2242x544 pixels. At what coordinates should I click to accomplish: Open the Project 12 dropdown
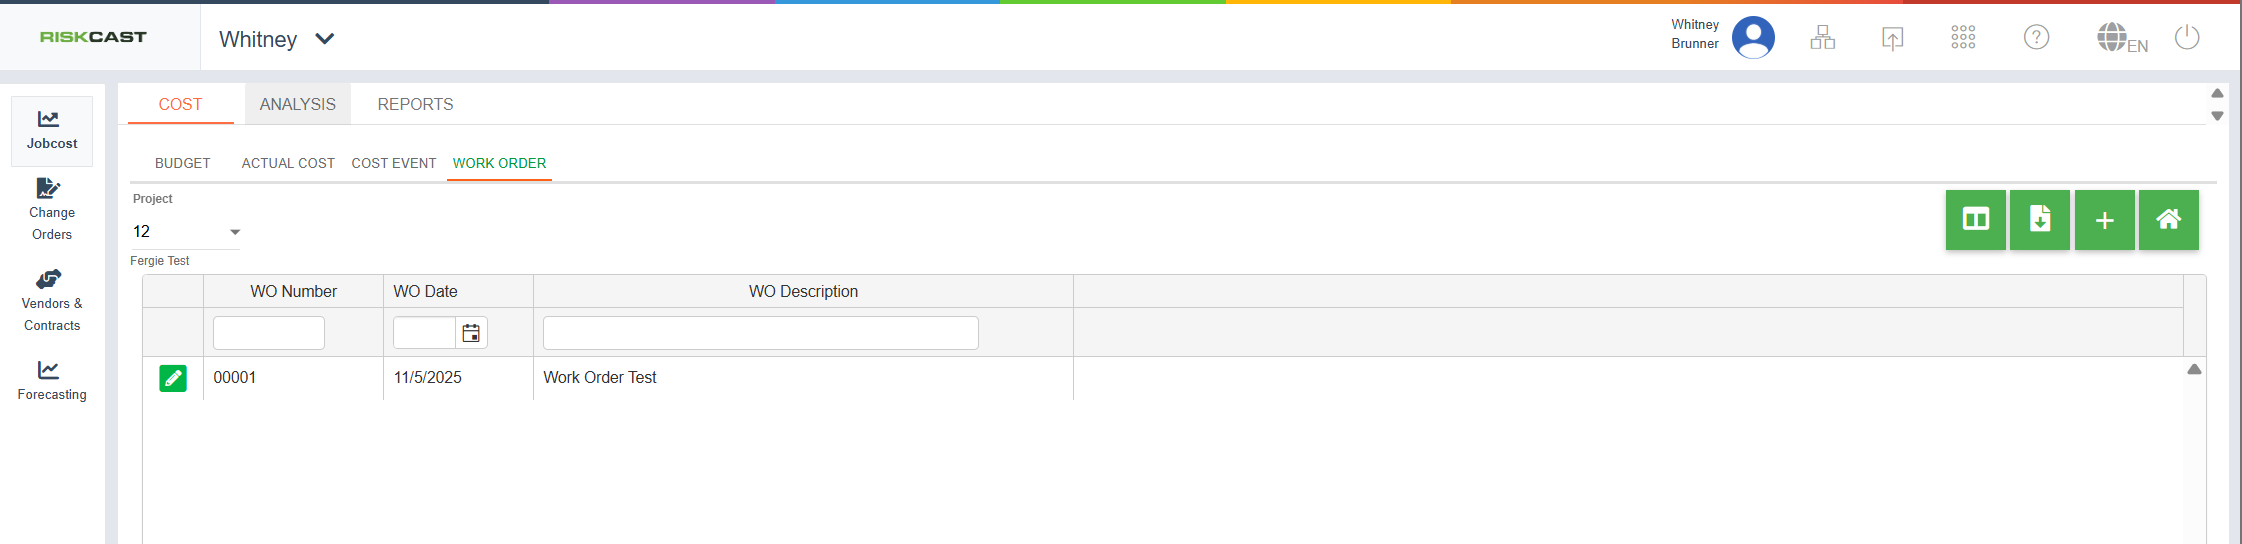pos(235,232)
